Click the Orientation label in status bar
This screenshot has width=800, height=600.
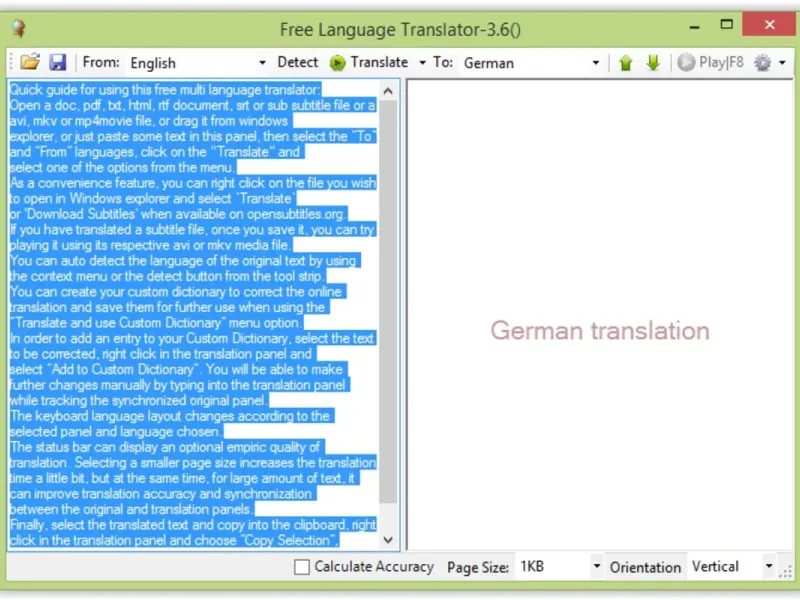coord(645,567)
